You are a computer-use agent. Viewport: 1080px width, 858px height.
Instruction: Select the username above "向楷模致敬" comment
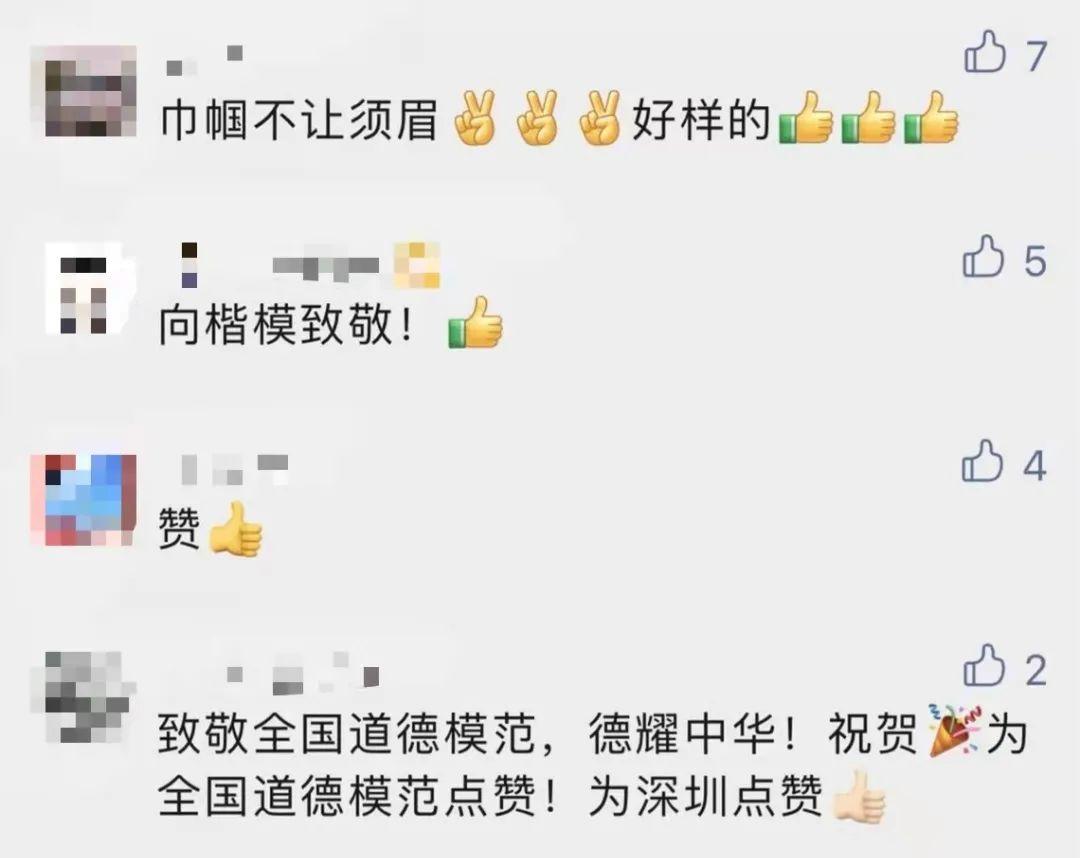point(311,265)
